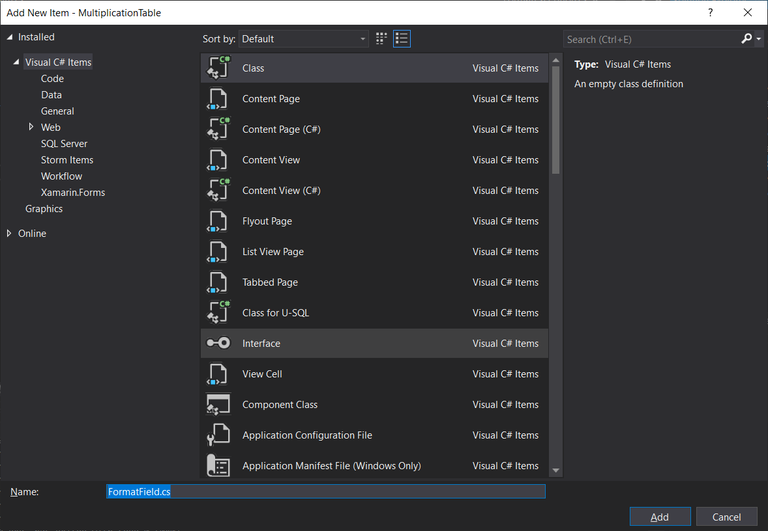
Task: Select the Application Manifest File icon
Action: pos(218,466)
